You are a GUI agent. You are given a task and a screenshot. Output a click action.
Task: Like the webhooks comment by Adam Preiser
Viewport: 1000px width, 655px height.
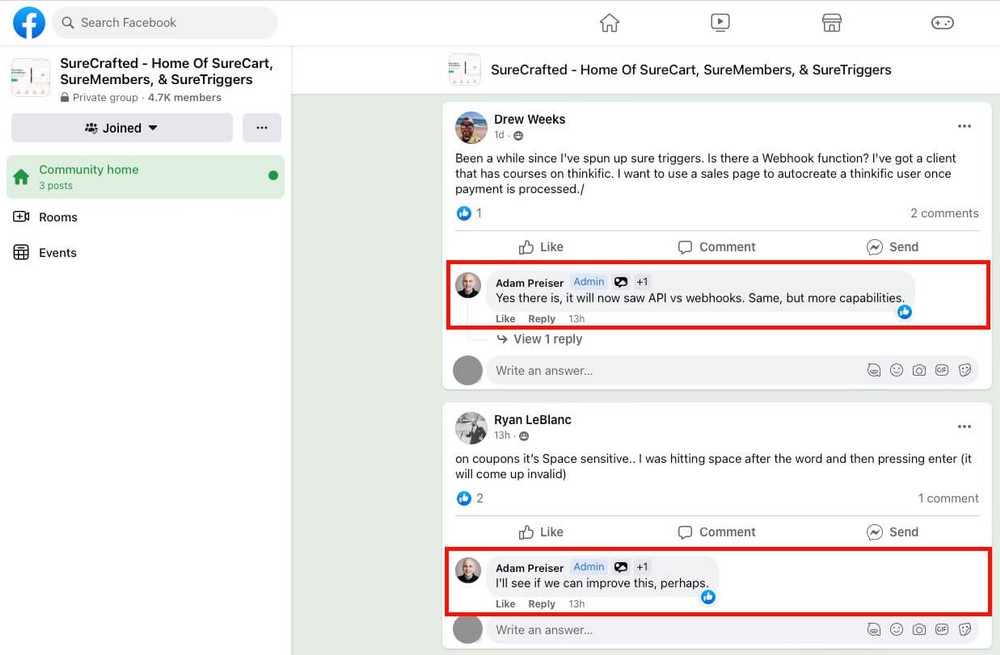[505, 319]
